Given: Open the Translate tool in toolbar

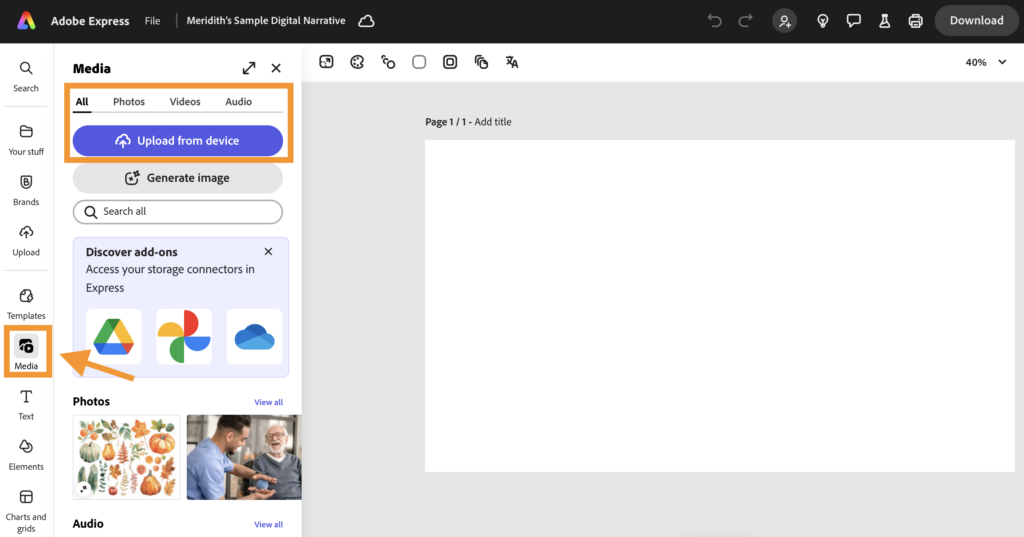Looking at the screenshot, I should click(512, 62).
